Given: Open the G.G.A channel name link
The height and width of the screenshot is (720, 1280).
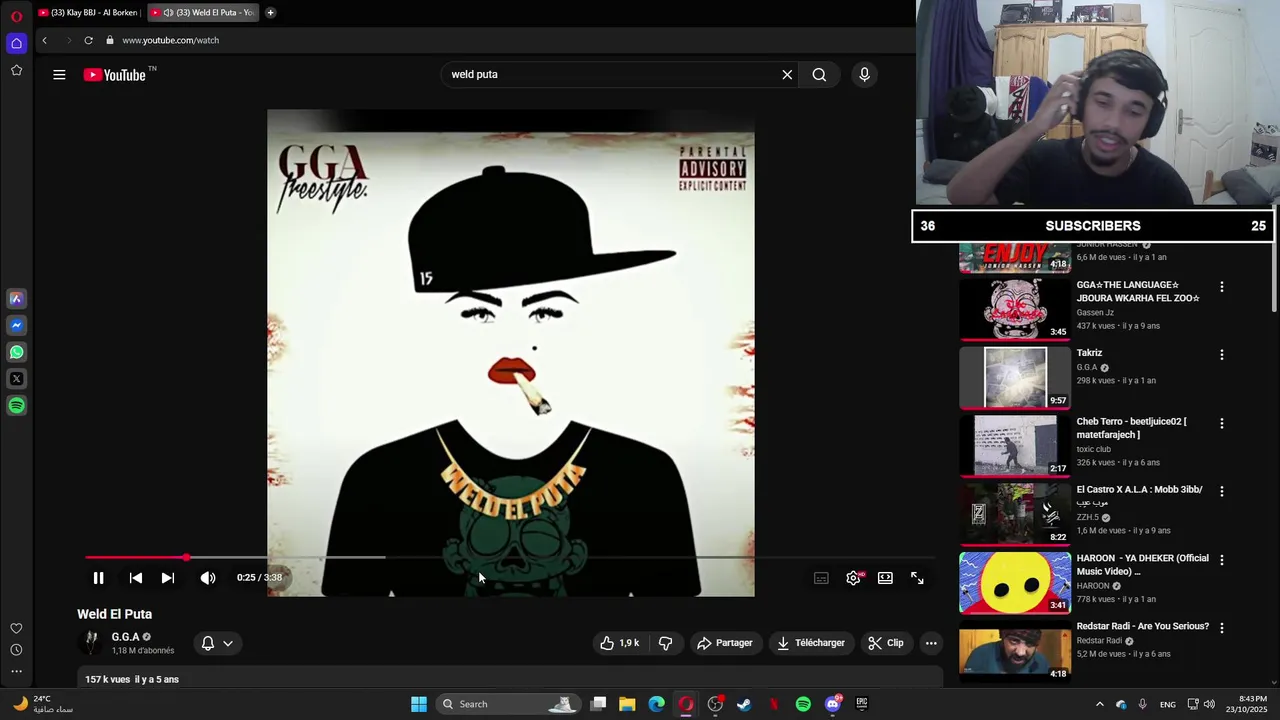Looking at the screenshot, I should [125, 637].
